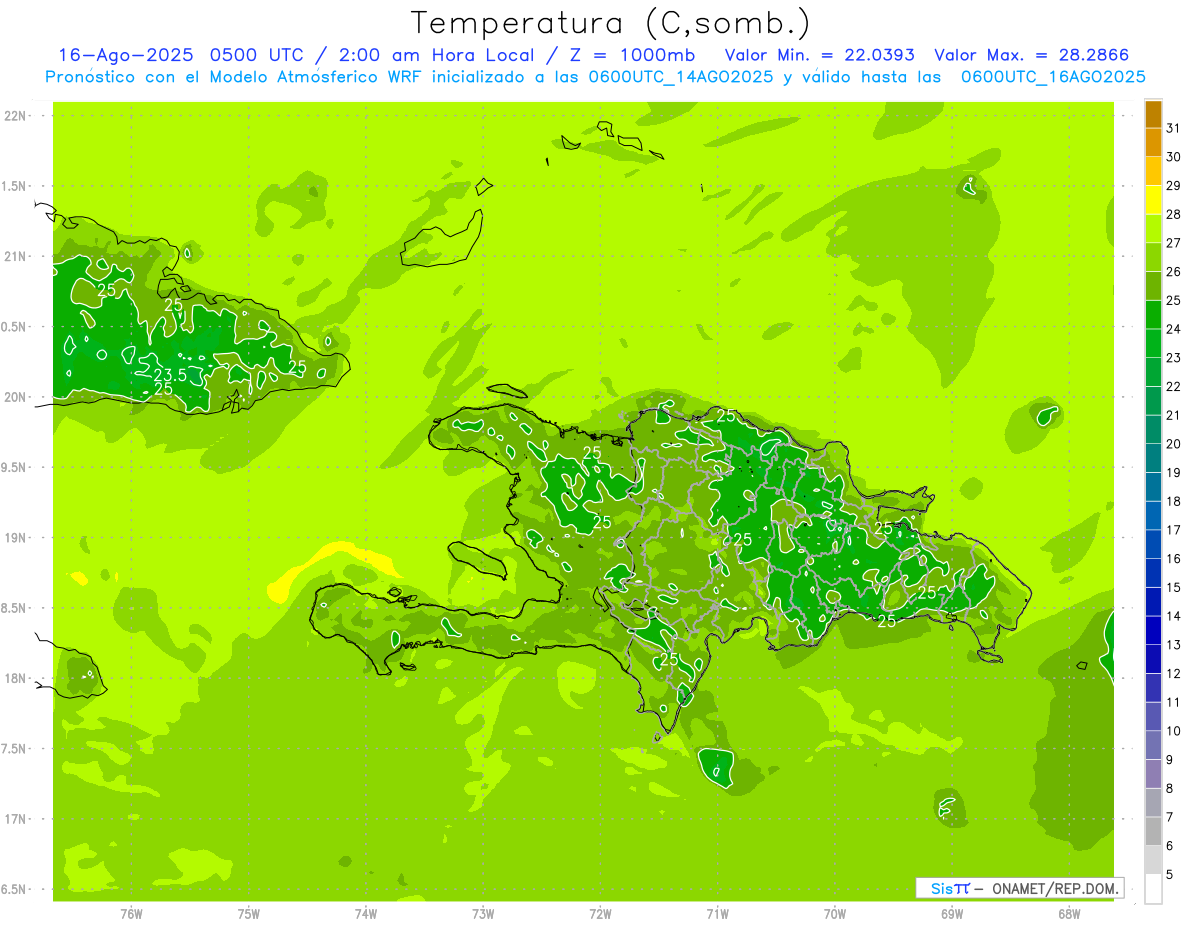Screen dimensions: 1200x927
Task: Click the "71W" longitude axis label
Action: (717, 914)
